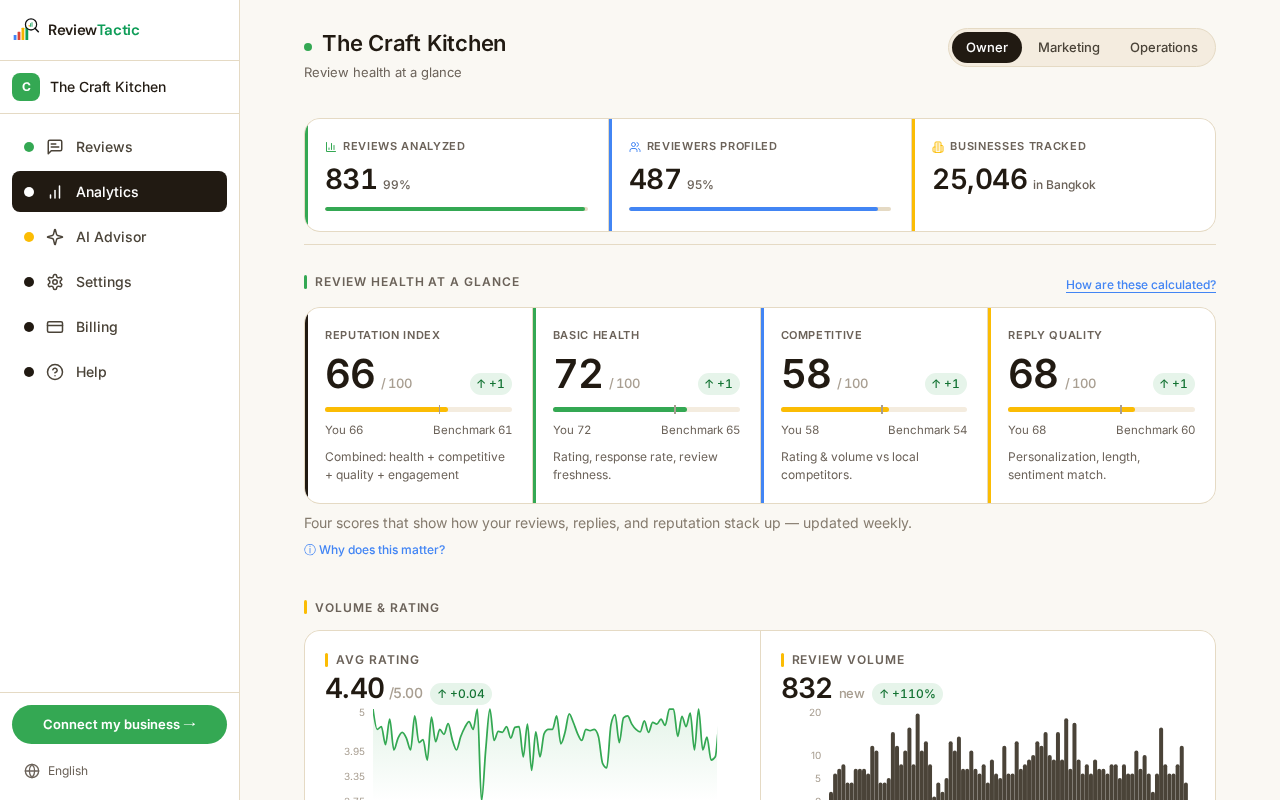Image resolution: width=1280 pixels, height=800 pixels.
Task: Click the Settings gear icon
Action: tap(55, 282)
